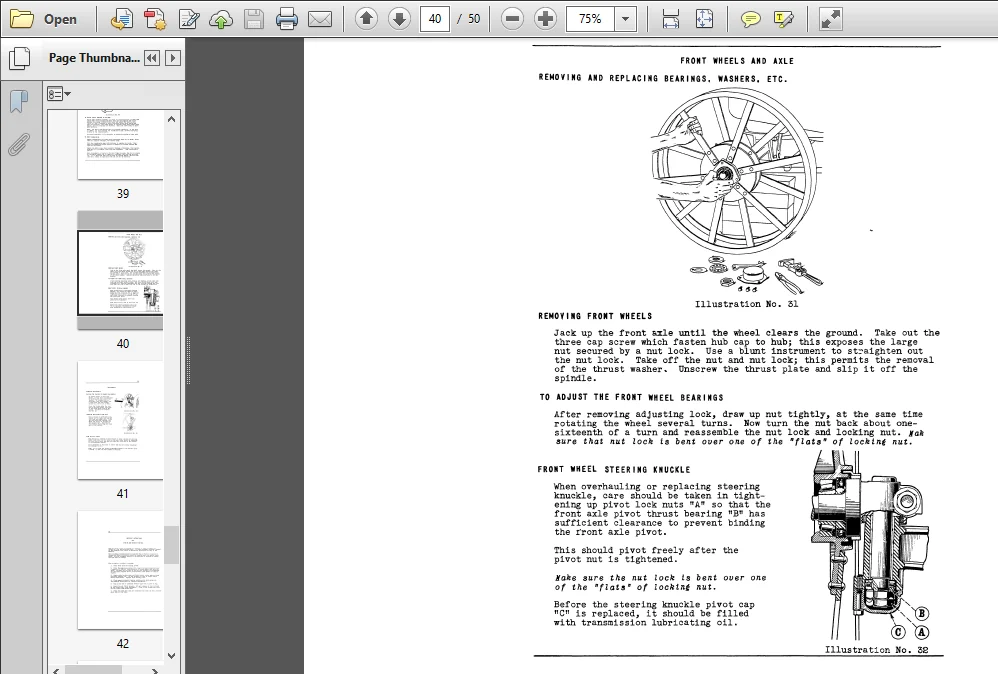Click the print icon
This screenshot has width=998, height=674.
point(287,19)
